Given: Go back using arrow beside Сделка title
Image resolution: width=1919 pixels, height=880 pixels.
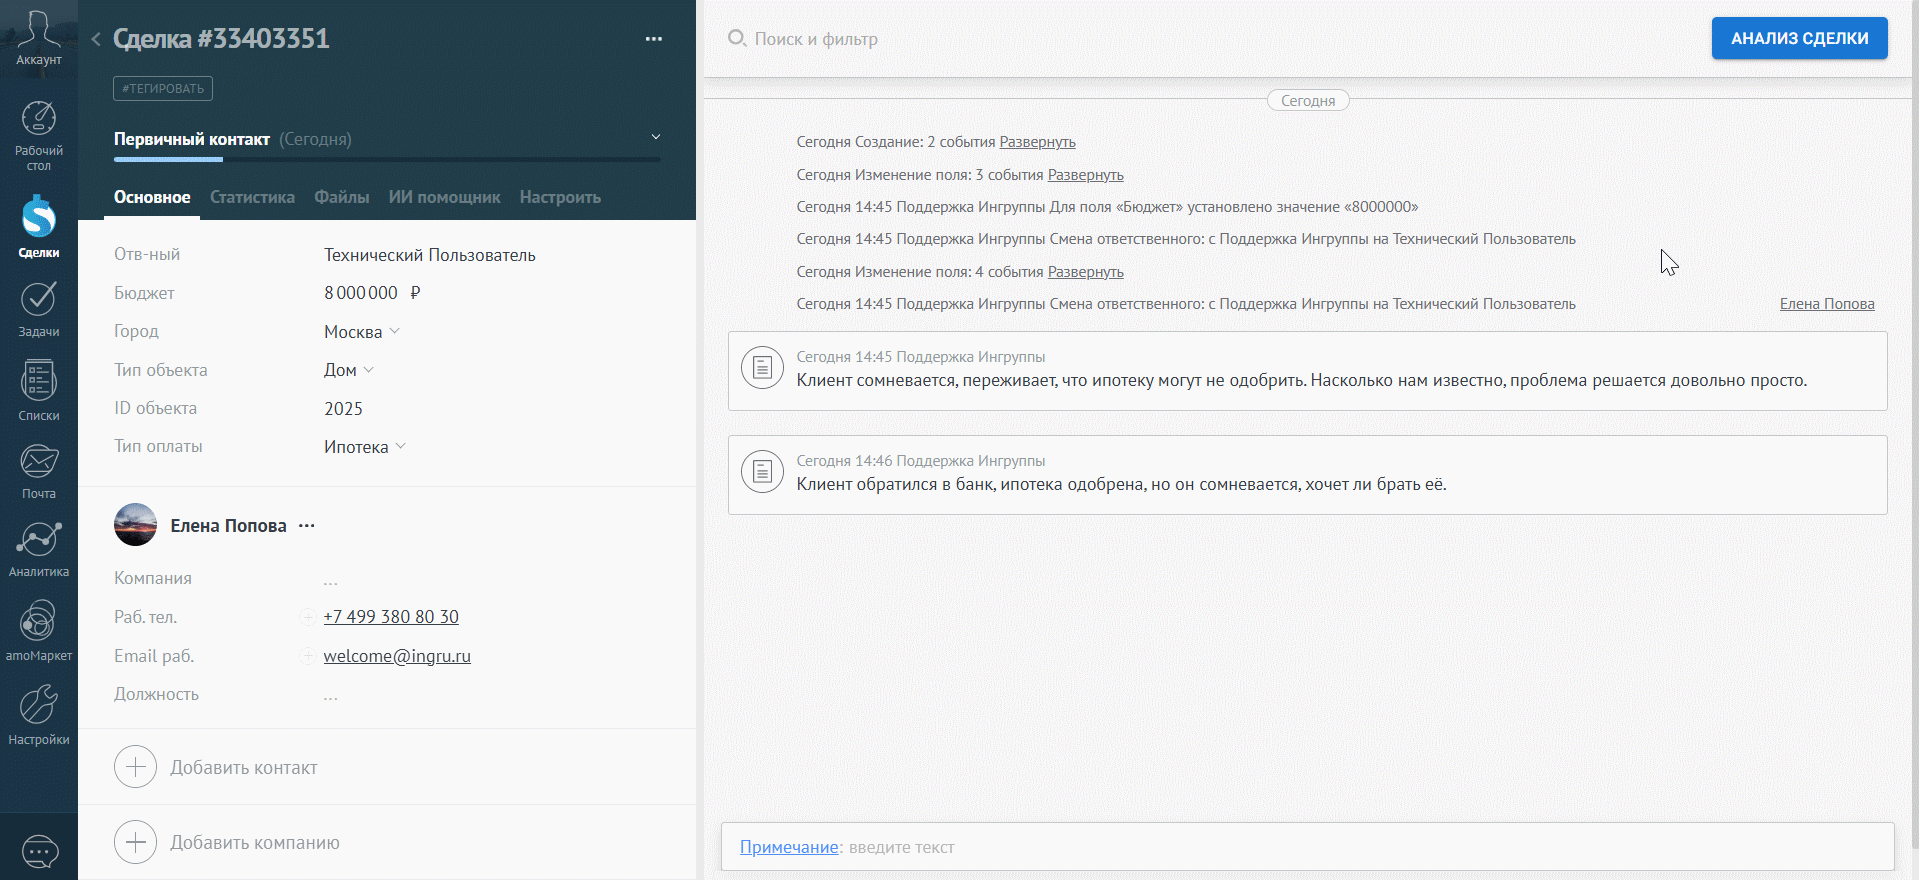Looking at the screenshot, I should coord(96,39).
